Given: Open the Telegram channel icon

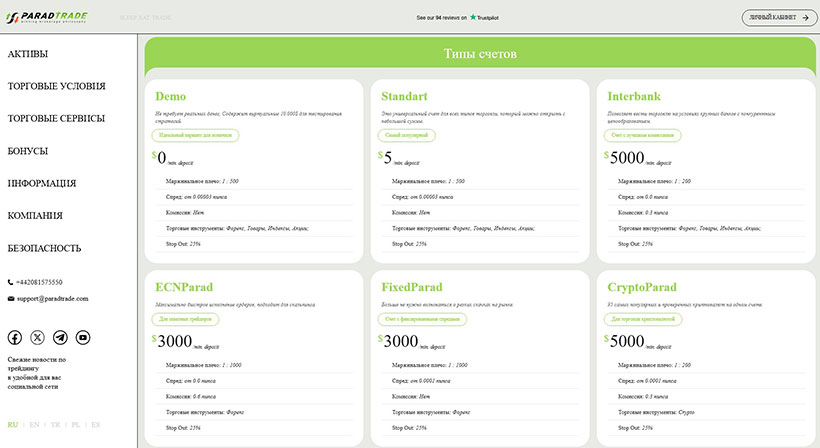Looking at the screenshot, I should tap(60, 338).
